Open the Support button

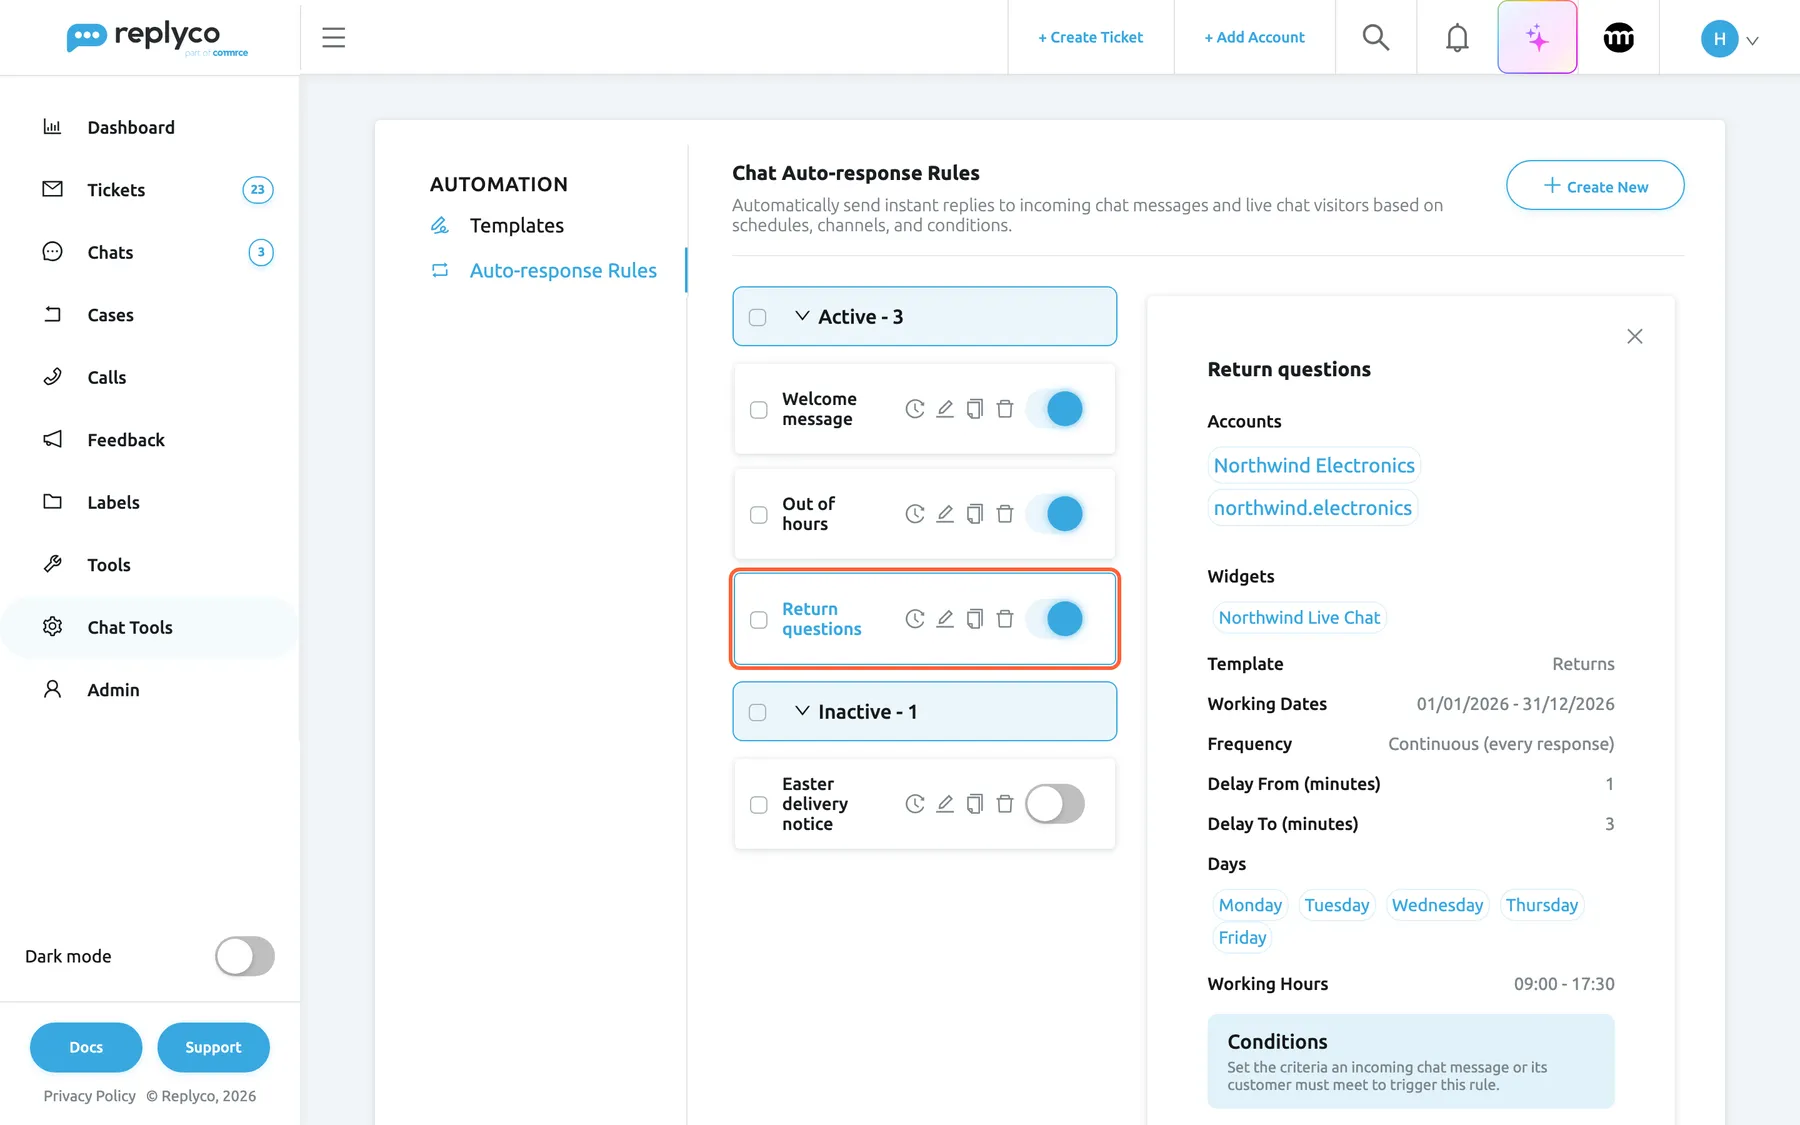click(213, 1047)
